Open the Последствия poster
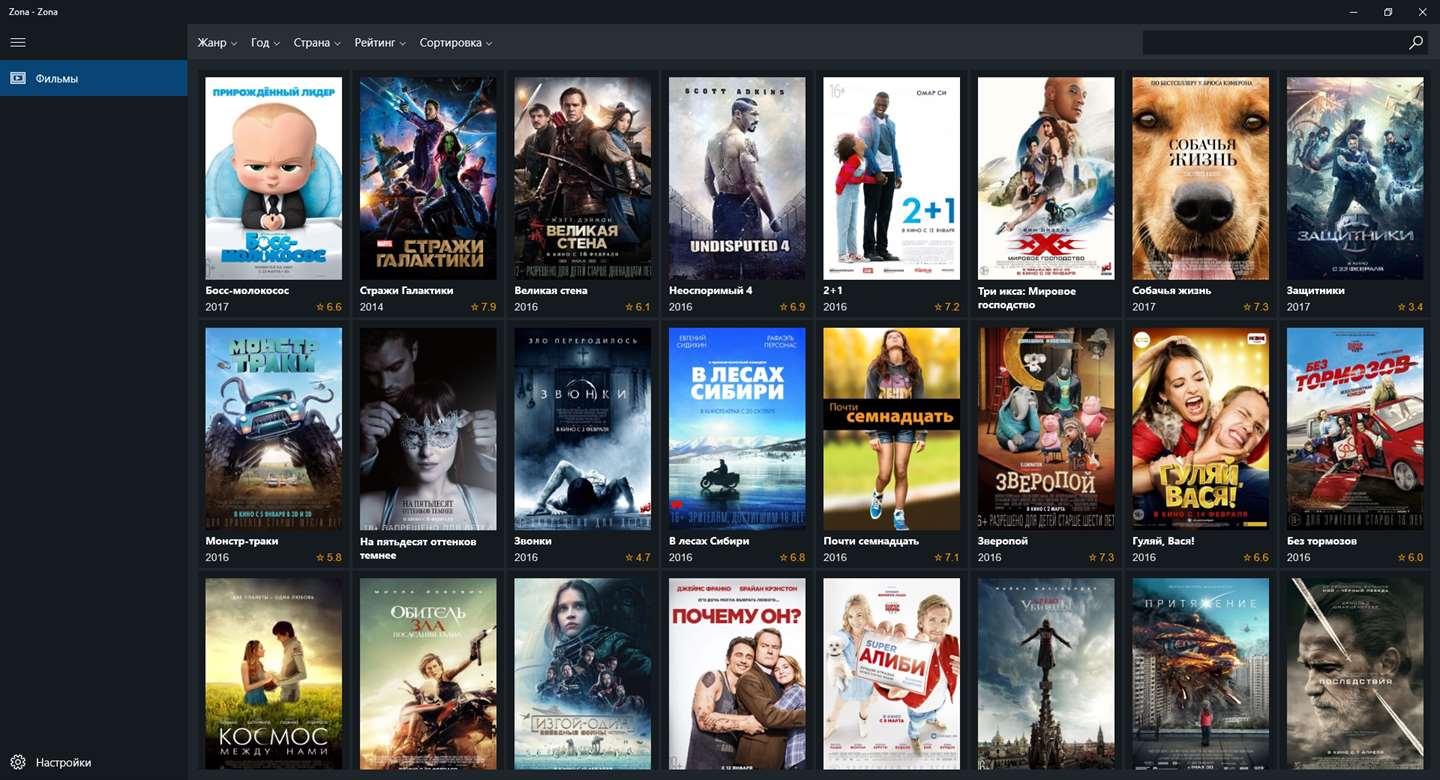The height and width of the screenshot is (780, 1440). point(1355,674)
